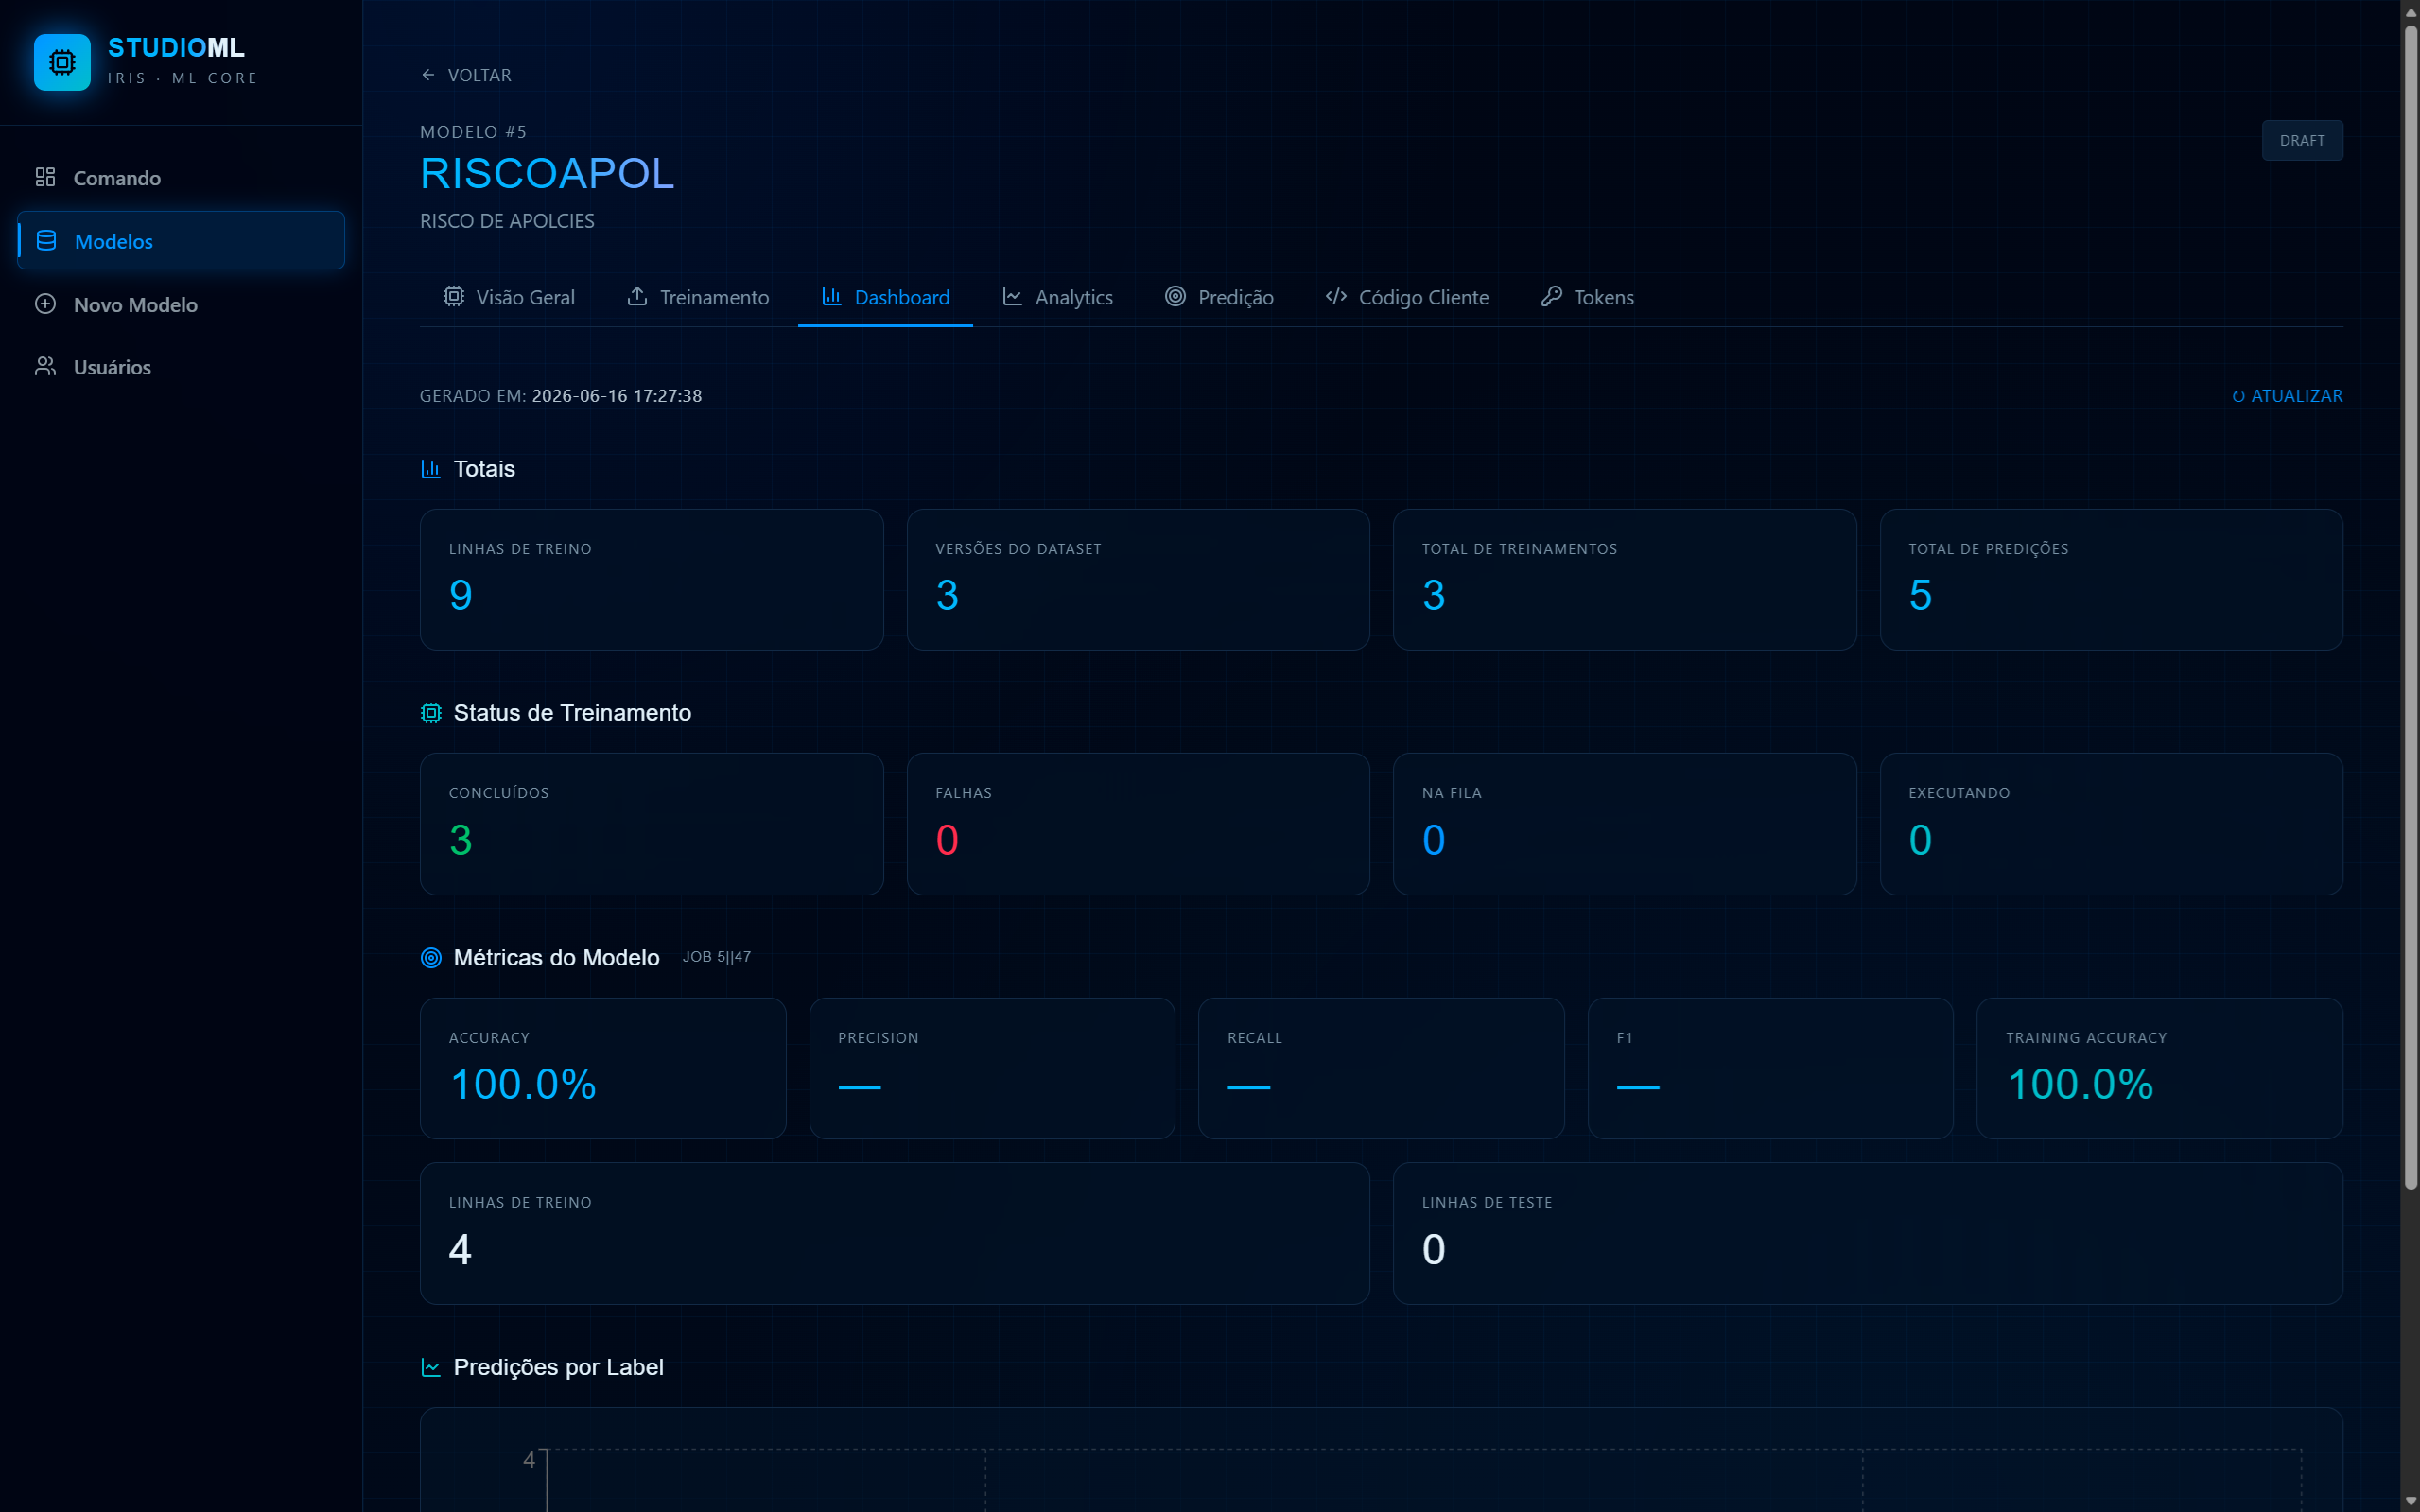Image resolution: width=2420 pixels, height=1512 pixels.
Task: Click the RISCOAPOL model title
Action: tap(547, 173)
